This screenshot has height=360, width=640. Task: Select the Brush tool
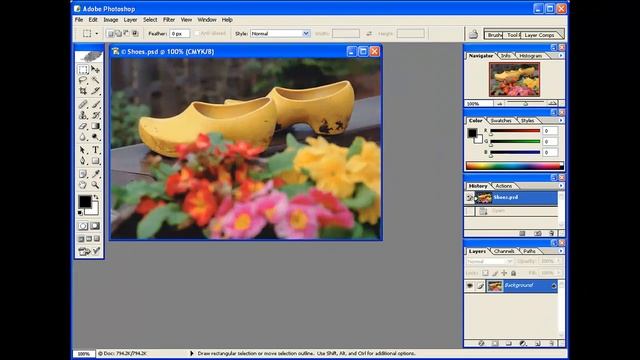tap(95, 104)
